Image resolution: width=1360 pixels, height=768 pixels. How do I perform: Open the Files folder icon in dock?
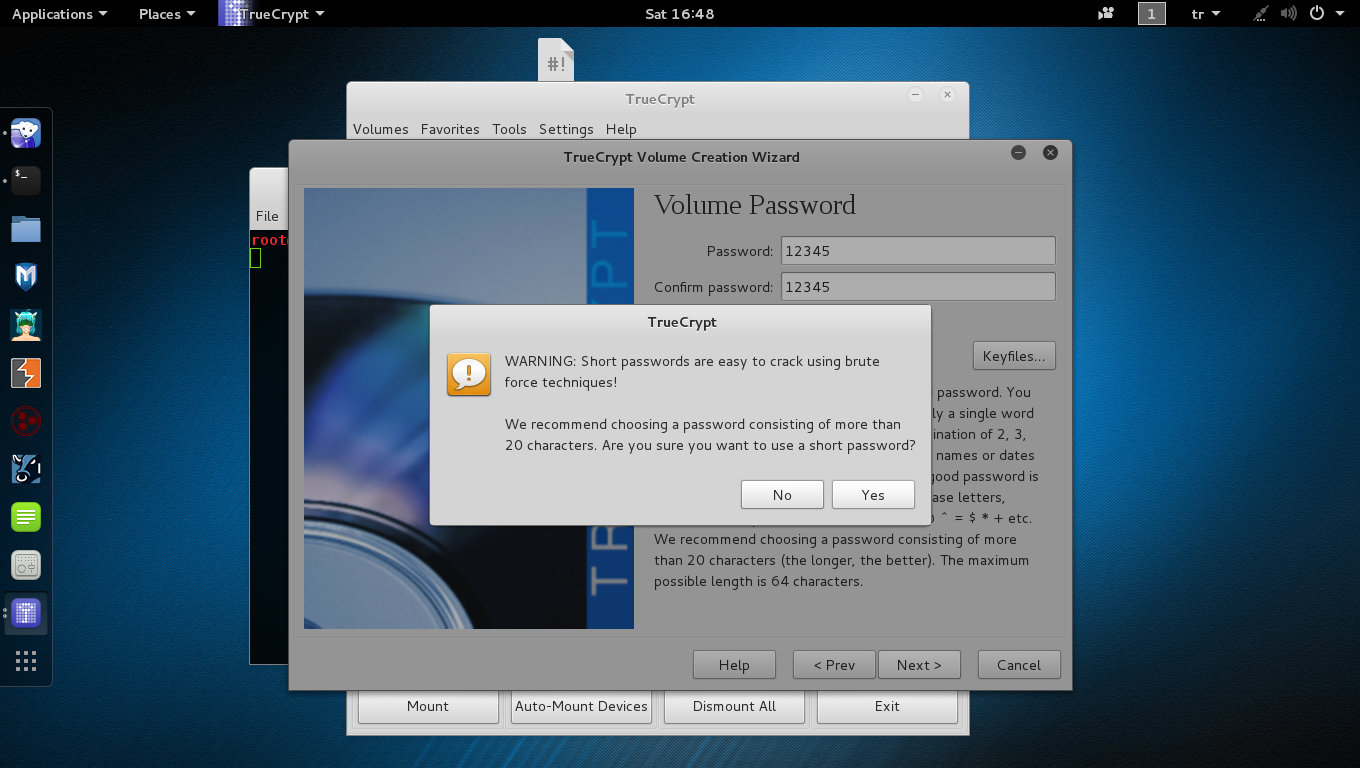[26, 229]
